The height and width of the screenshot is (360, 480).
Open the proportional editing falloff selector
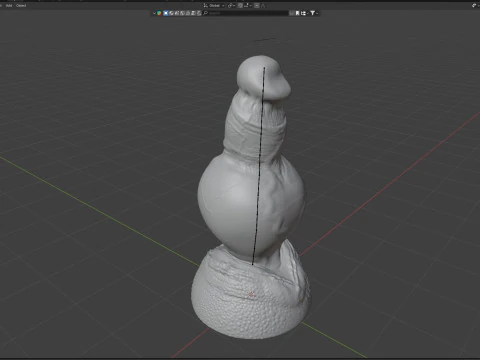[263, 5]
